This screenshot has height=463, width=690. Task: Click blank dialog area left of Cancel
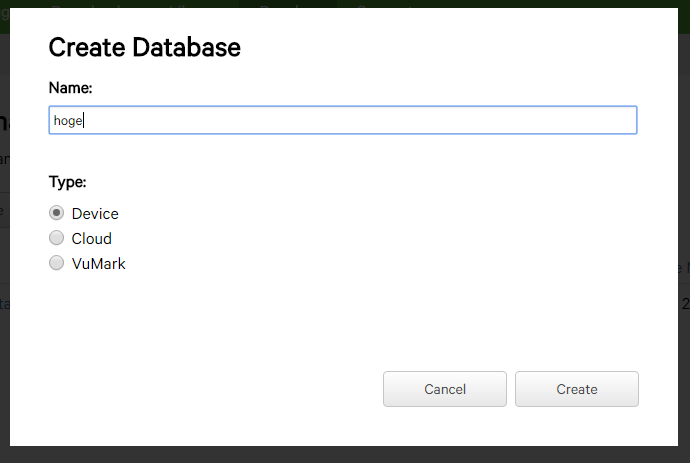click(200, 389)
